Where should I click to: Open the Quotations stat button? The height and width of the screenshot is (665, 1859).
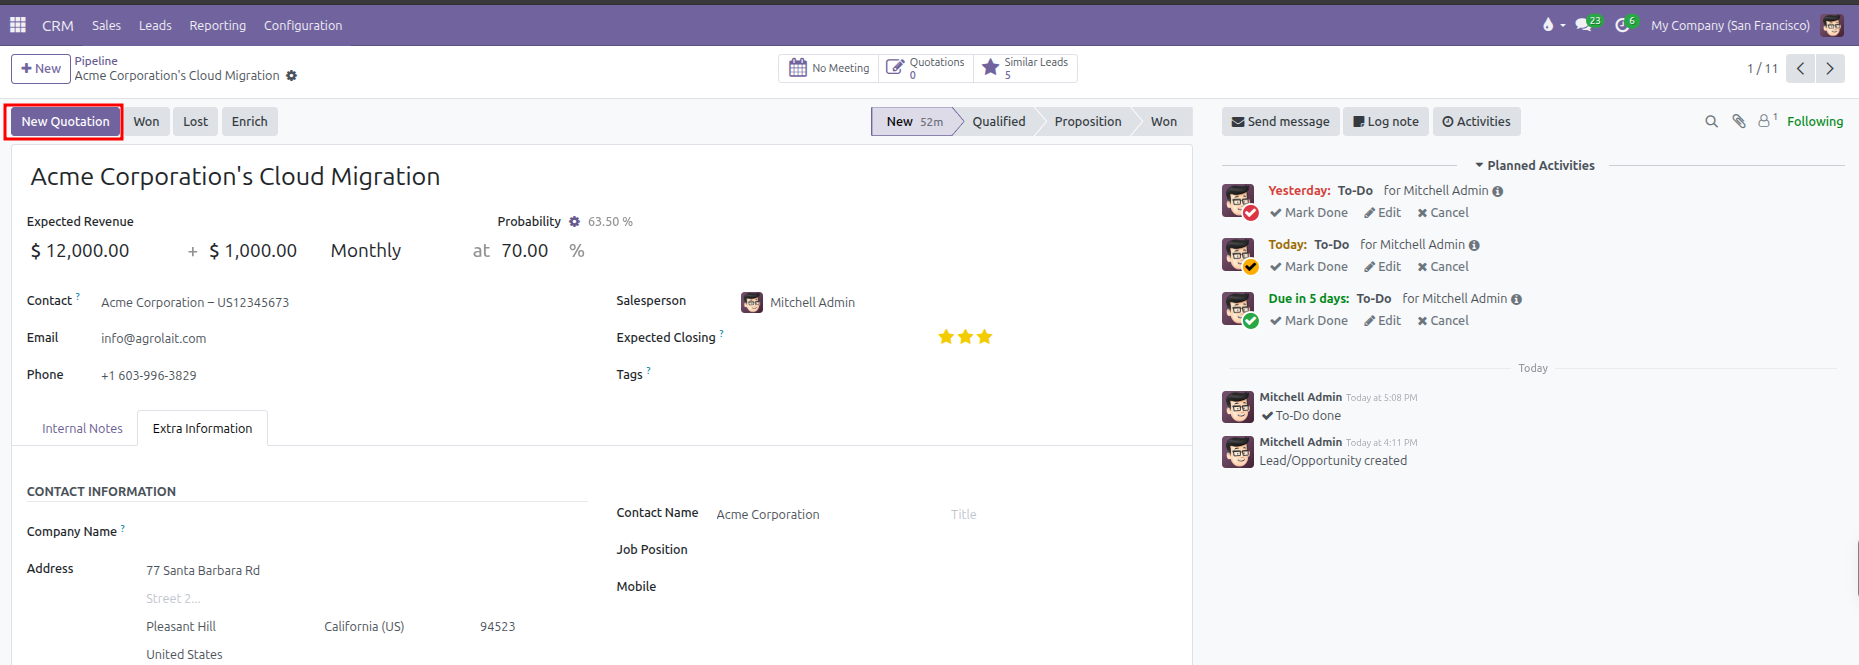926,68
